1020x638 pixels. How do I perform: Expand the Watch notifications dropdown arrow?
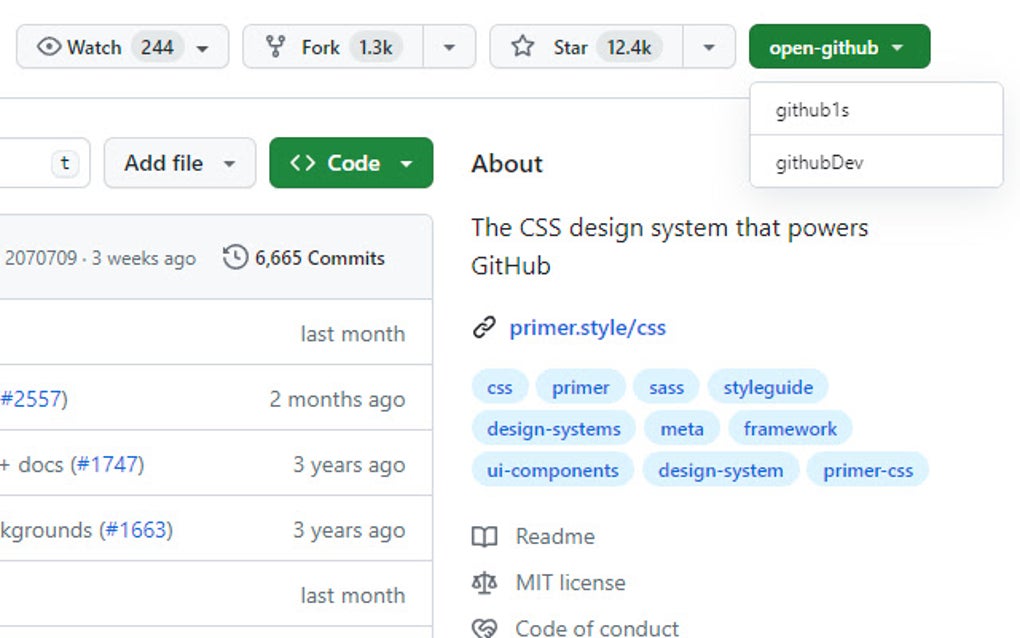coord(203,48)
